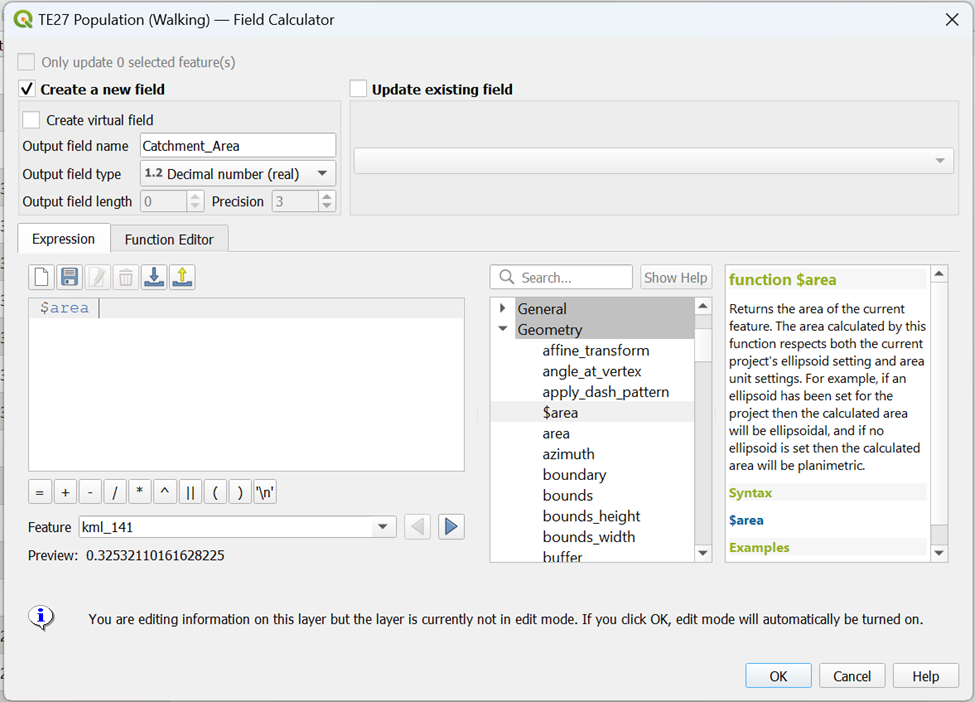Expand the General function group

(x=503, y=309)
